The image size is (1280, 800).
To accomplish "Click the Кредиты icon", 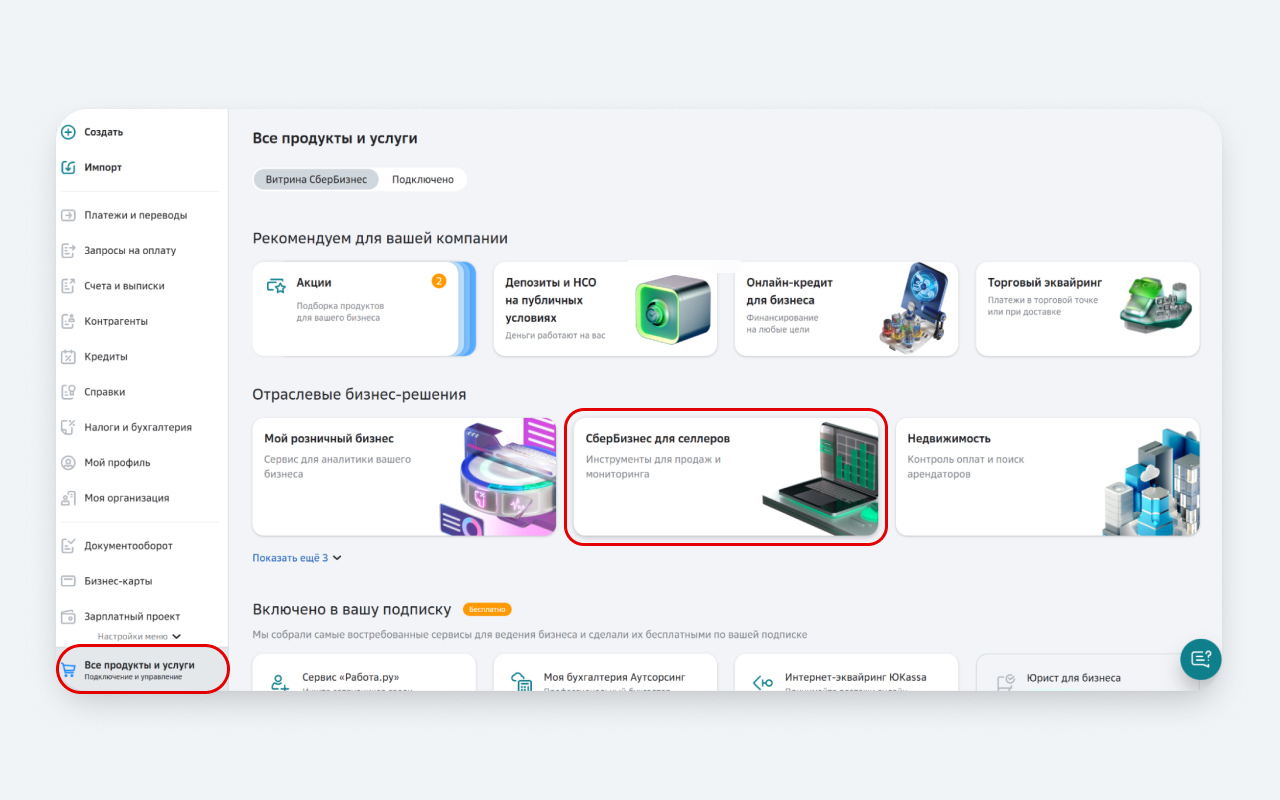I will click(68, 357).
